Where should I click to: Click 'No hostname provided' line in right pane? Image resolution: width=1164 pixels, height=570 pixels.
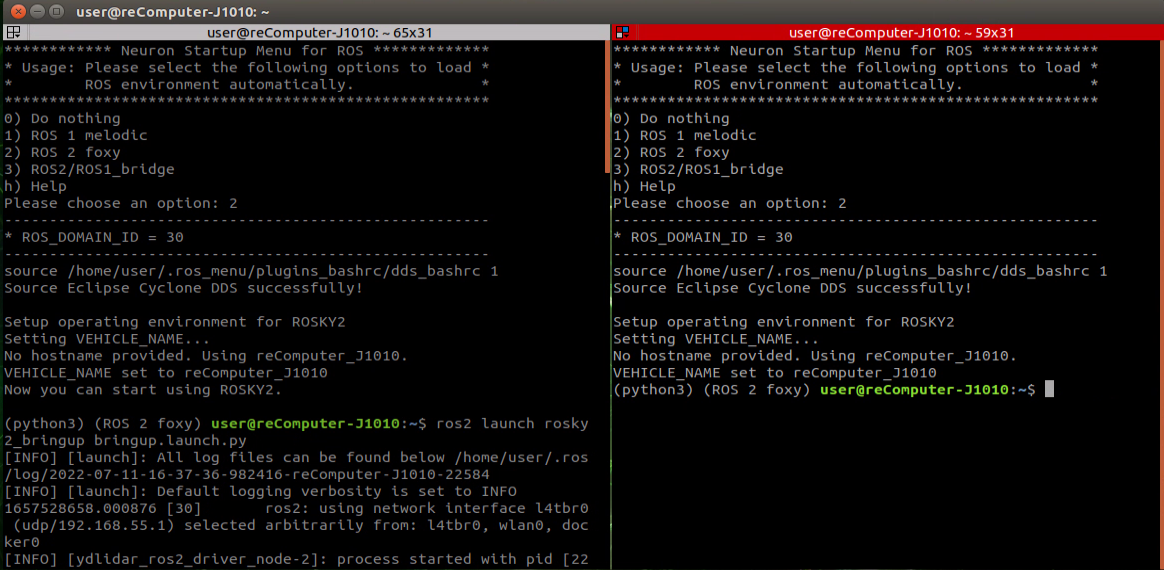pyautogui.click(x=815, y=356)
